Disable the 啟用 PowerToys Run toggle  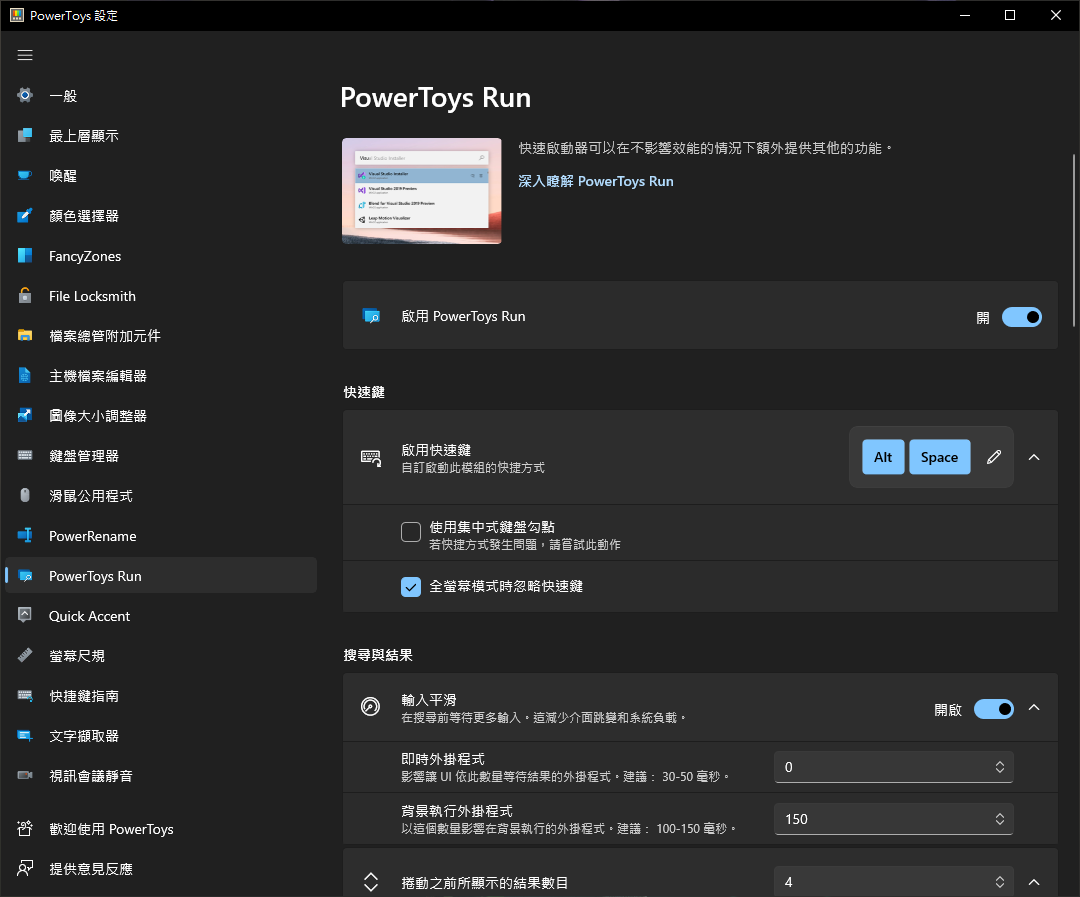(x=1021, y=317)
